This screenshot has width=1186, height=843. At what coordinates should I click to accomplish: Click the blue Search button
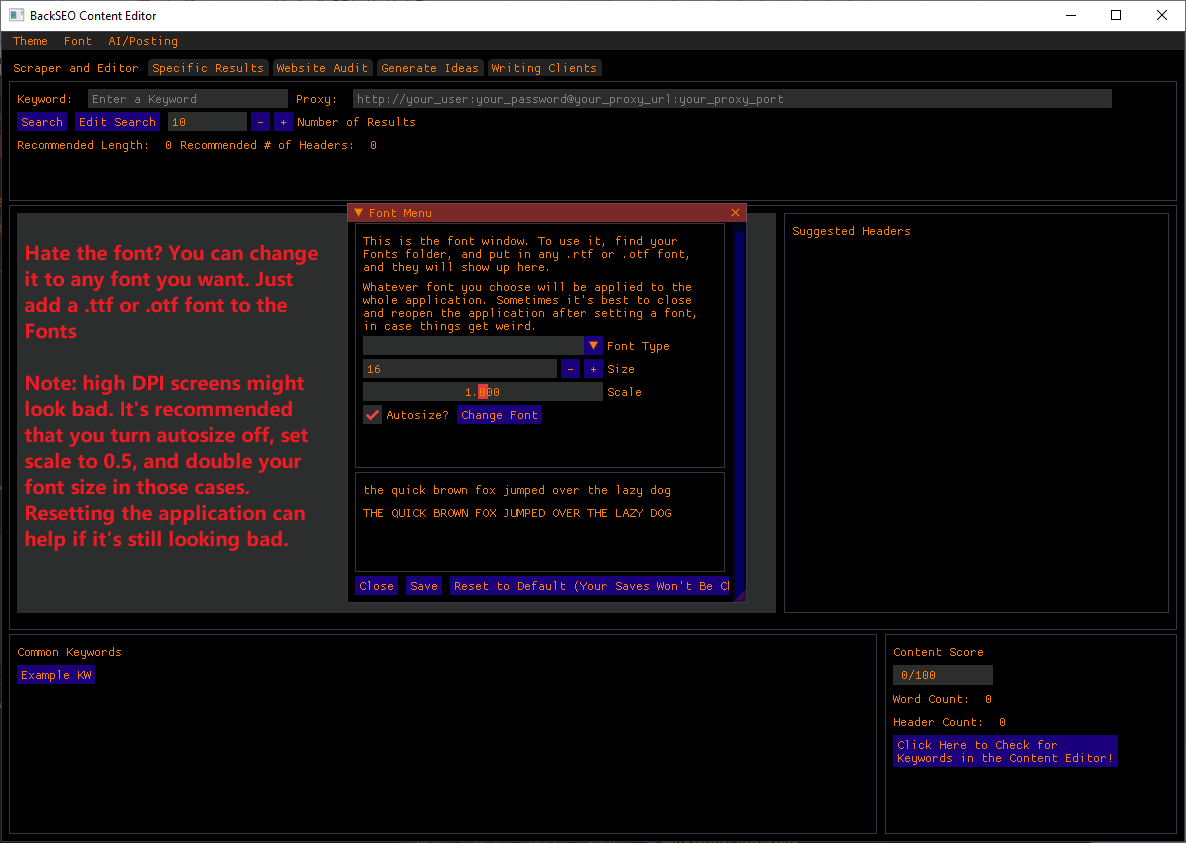pyautogui.click(x=42, y=122)
